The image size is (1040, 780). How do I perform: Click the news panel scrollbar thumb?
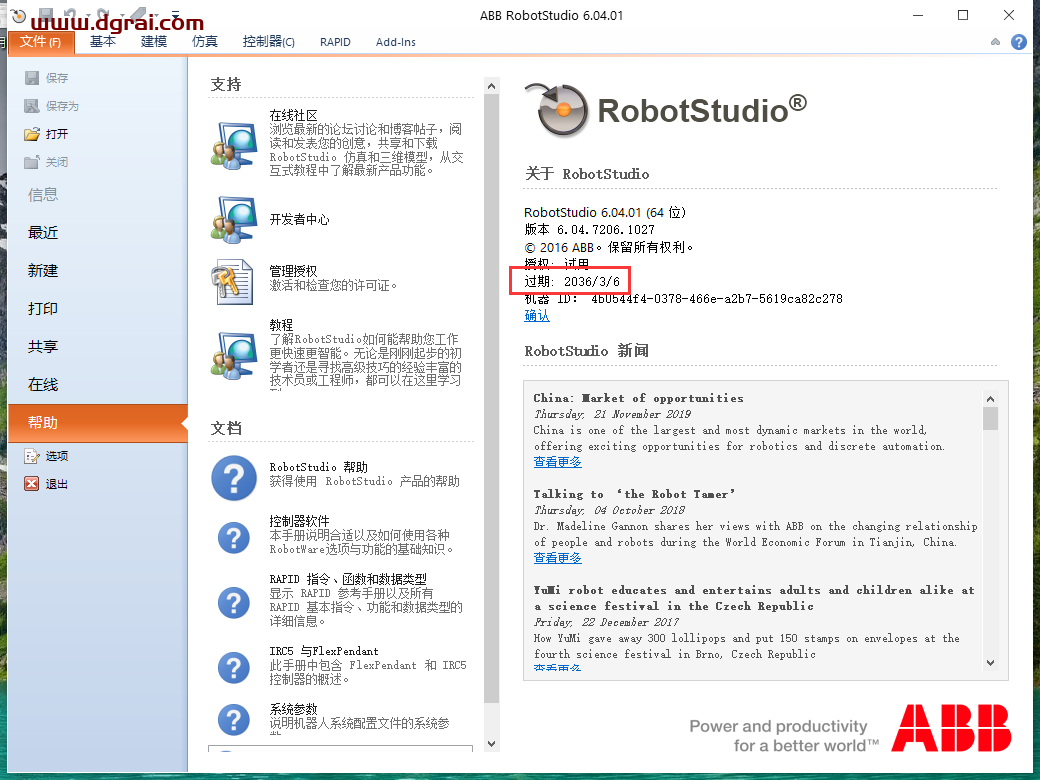point(990,419)
